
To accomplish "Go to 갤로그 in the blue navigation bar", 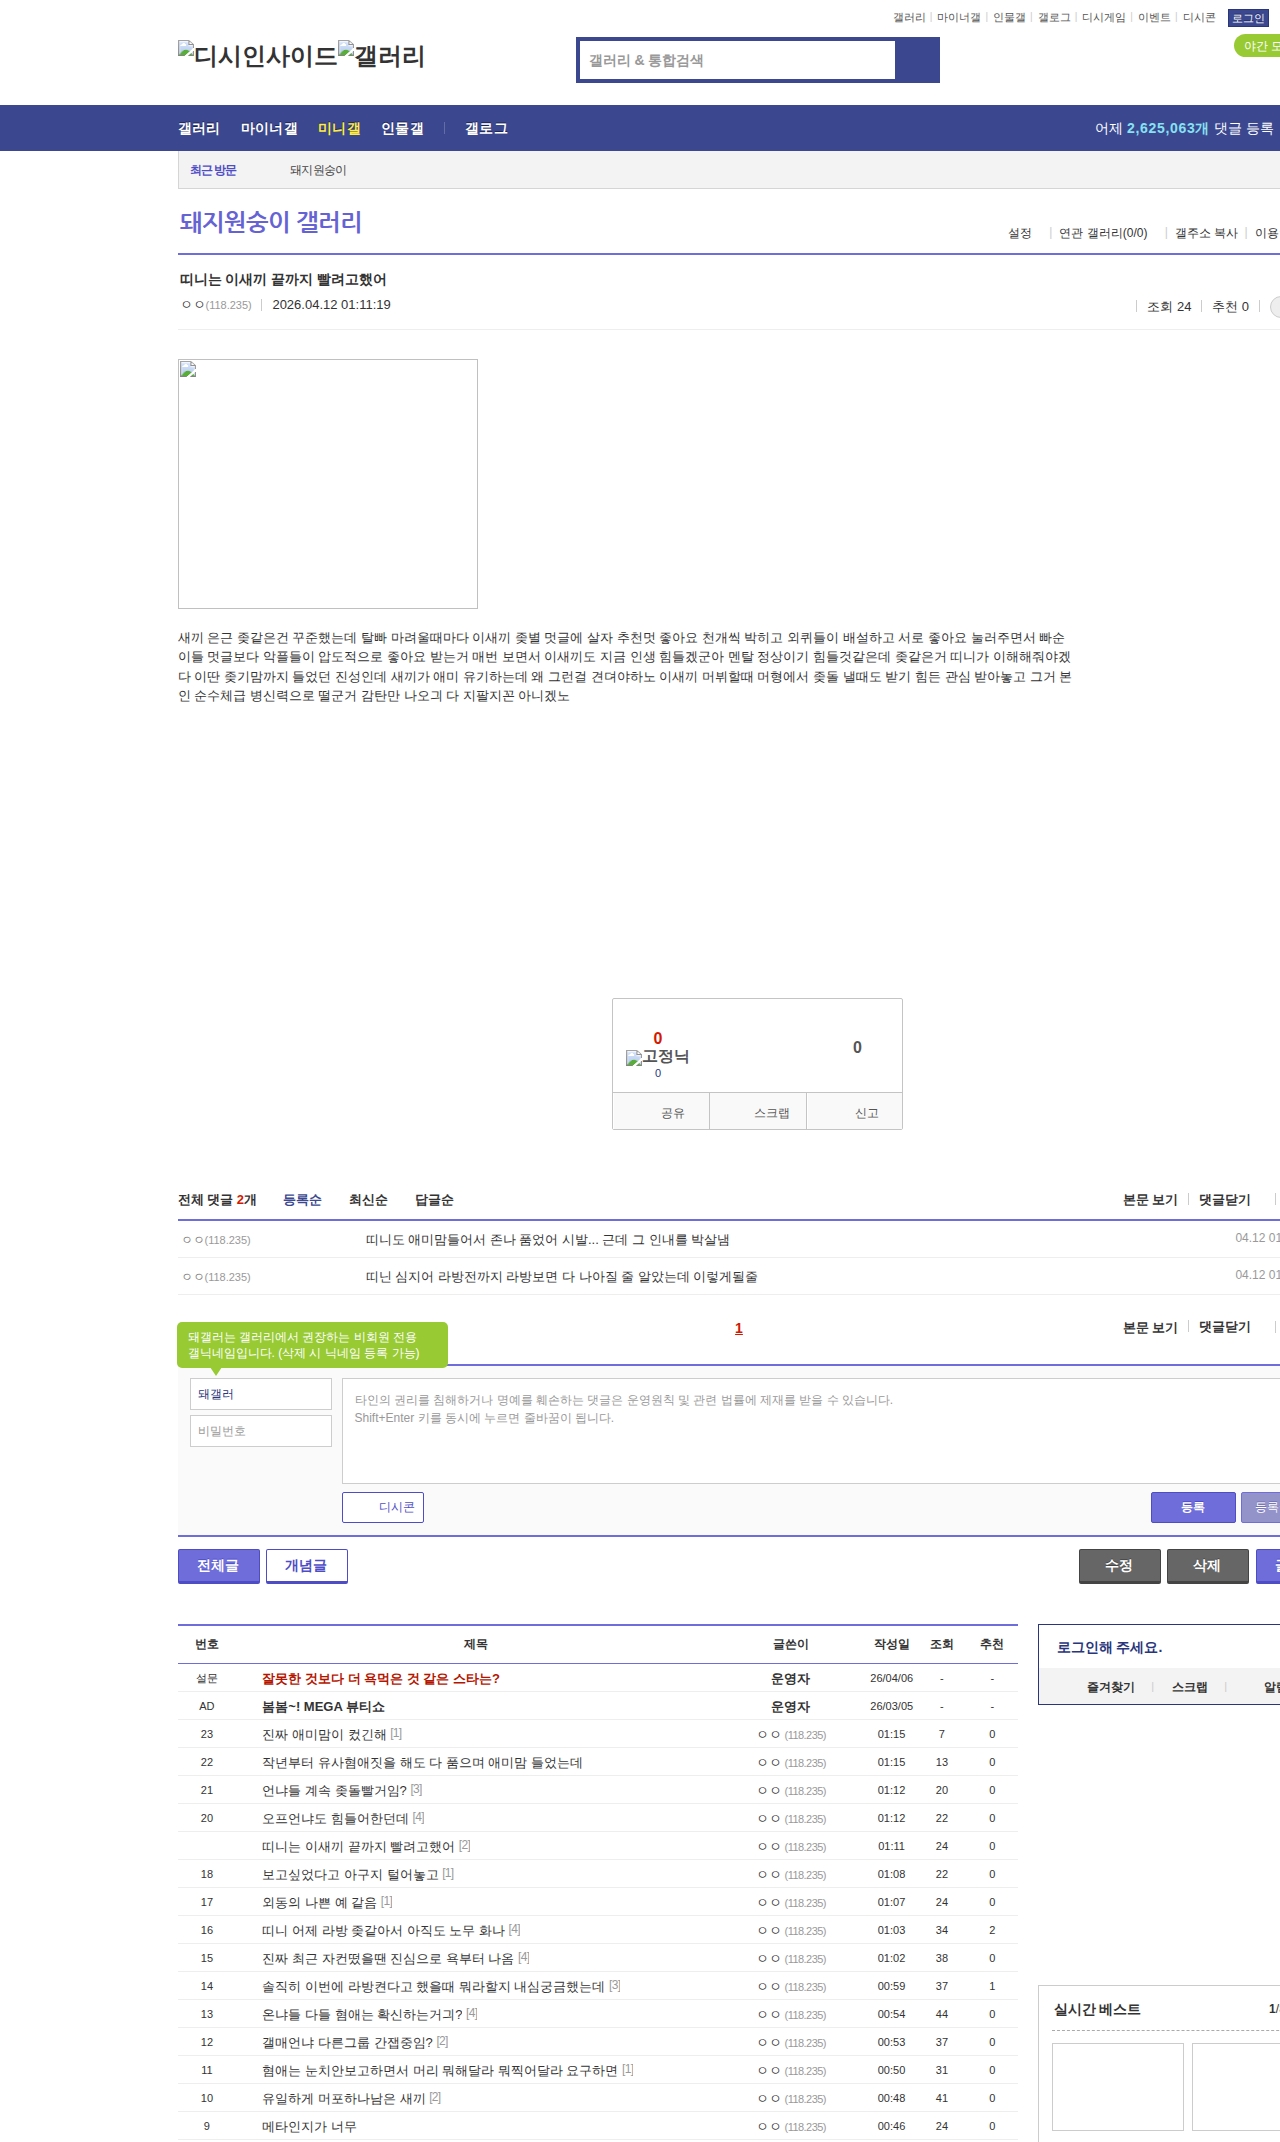I will [486, 129].
